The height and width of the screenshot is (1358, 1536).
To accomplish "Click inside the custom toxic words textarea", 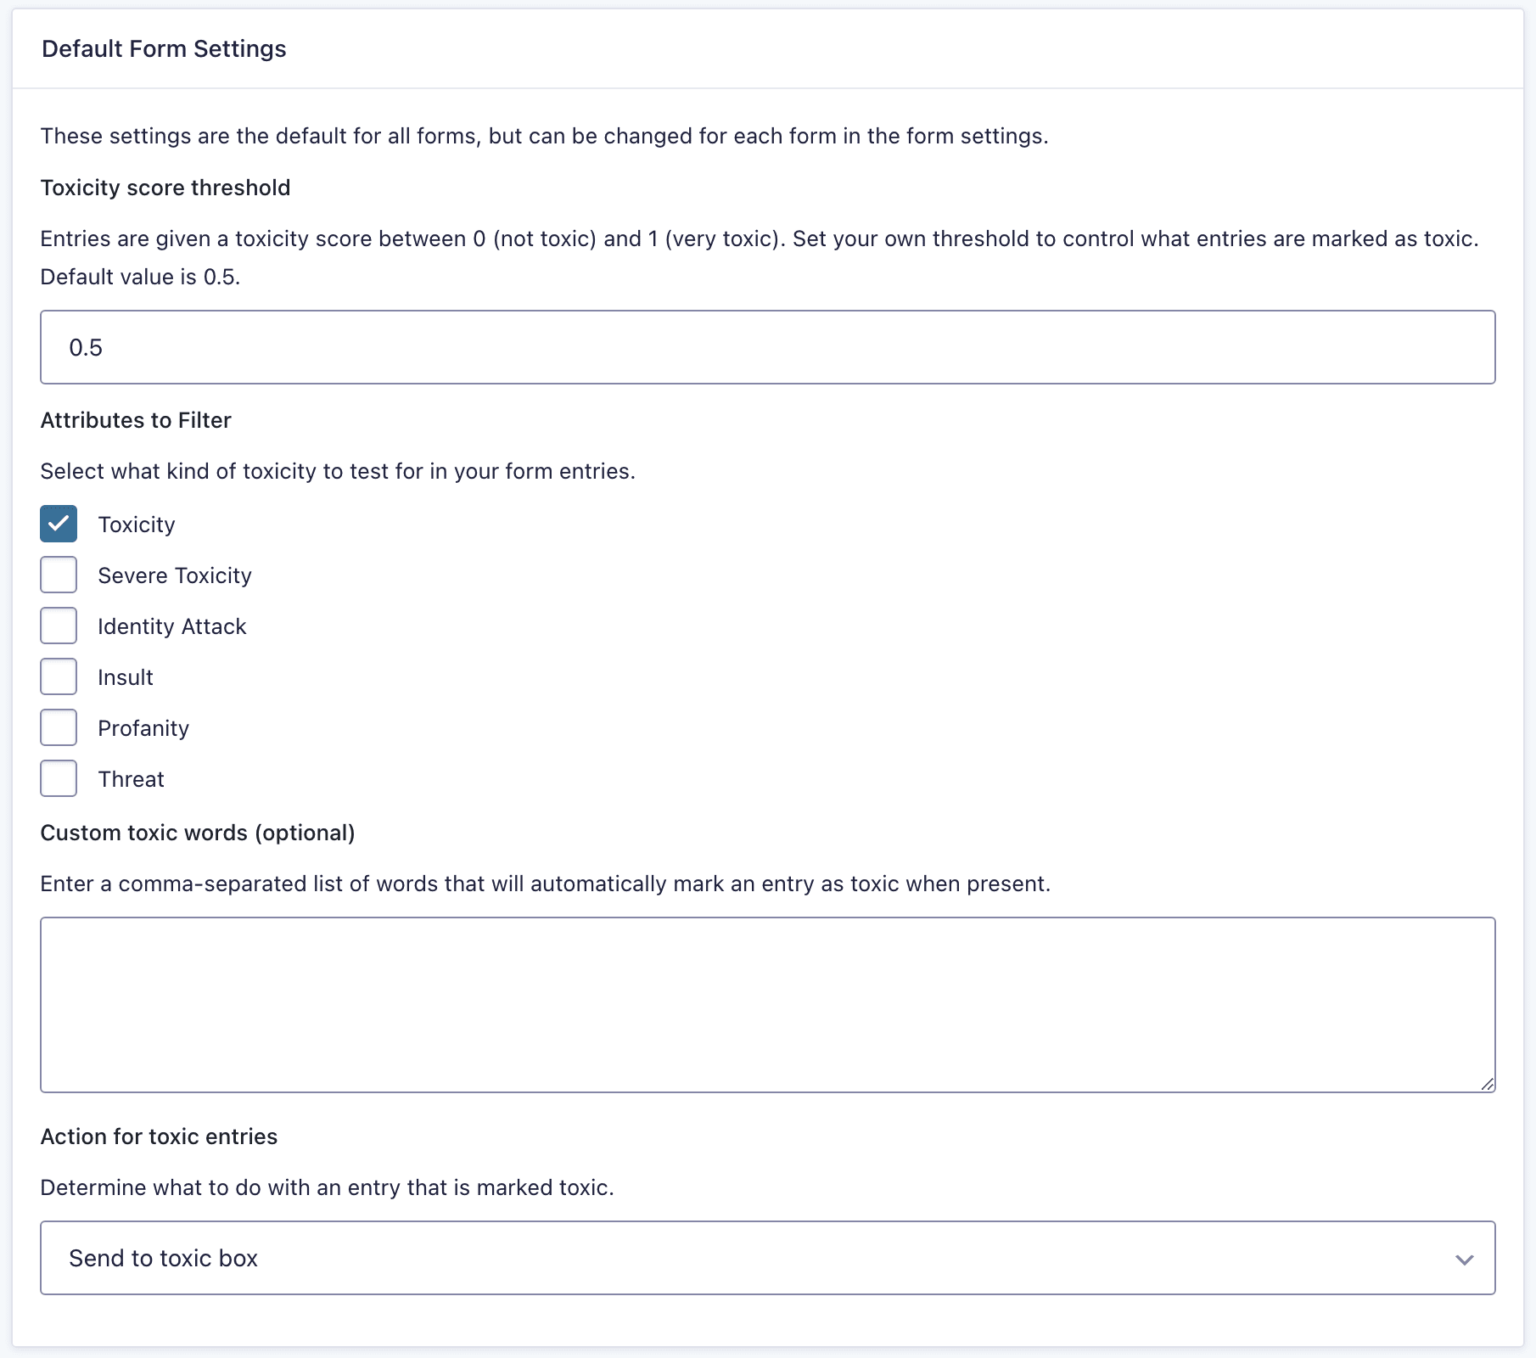I will click(x=767, y=1005).
